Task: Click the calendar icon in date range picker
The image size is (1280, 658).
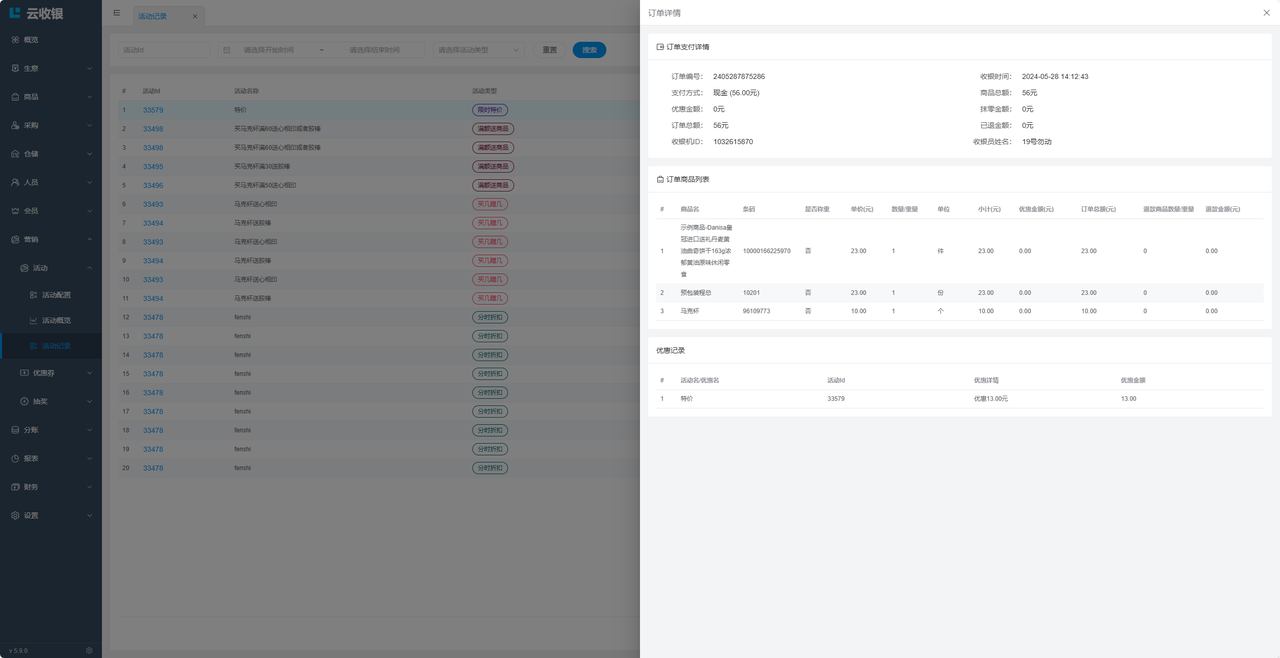Action: 227,50
